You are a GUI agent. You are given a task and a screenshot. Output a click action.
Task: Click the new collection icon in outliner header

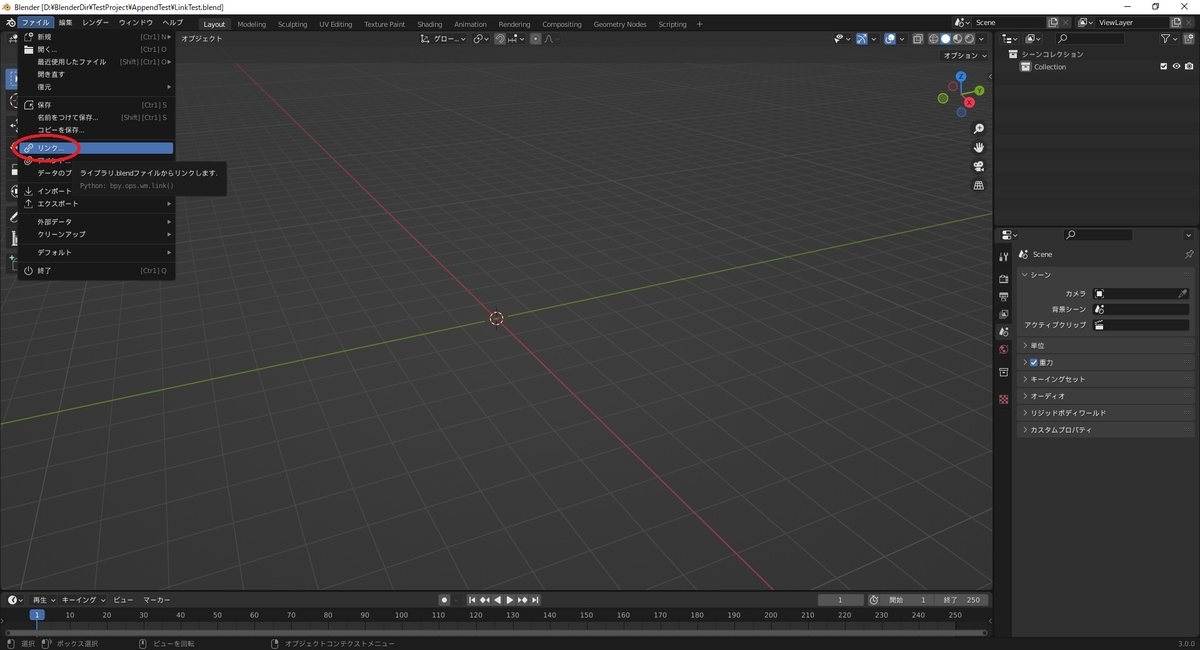click(x=1190, y=39)
